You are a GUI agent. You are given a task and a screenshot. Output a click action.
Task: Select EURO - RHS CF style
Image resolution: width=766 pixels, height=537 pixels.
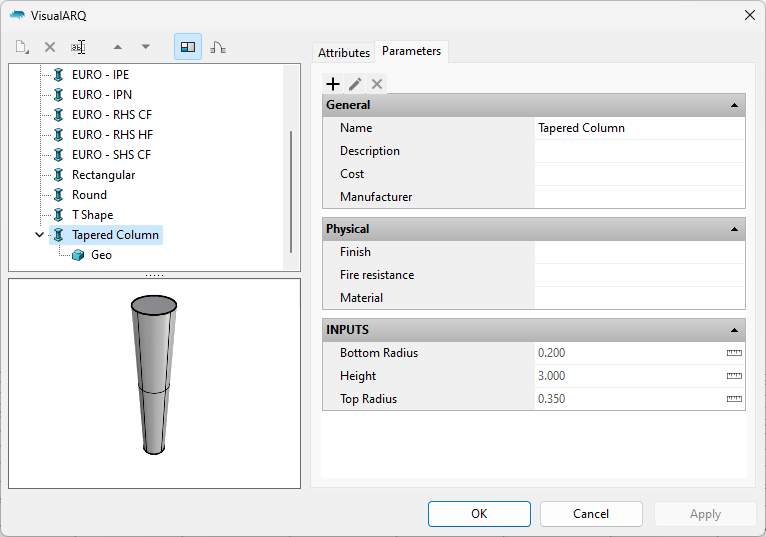click(112, 115)
